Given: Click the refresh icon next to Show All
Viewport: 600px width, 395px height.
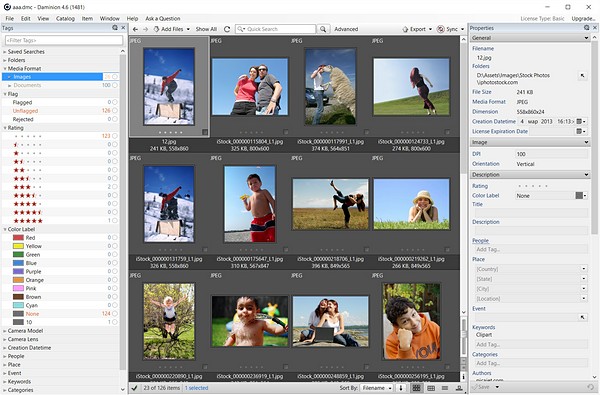Looking at the screenshot, I should tap(227, 29).
